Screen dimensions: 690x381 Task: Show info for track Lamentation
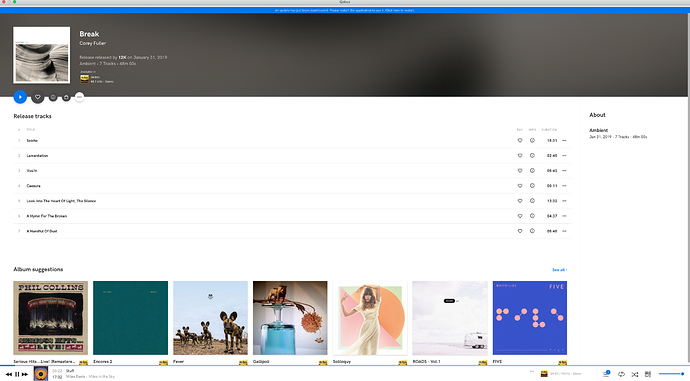[x=532, y=155]
